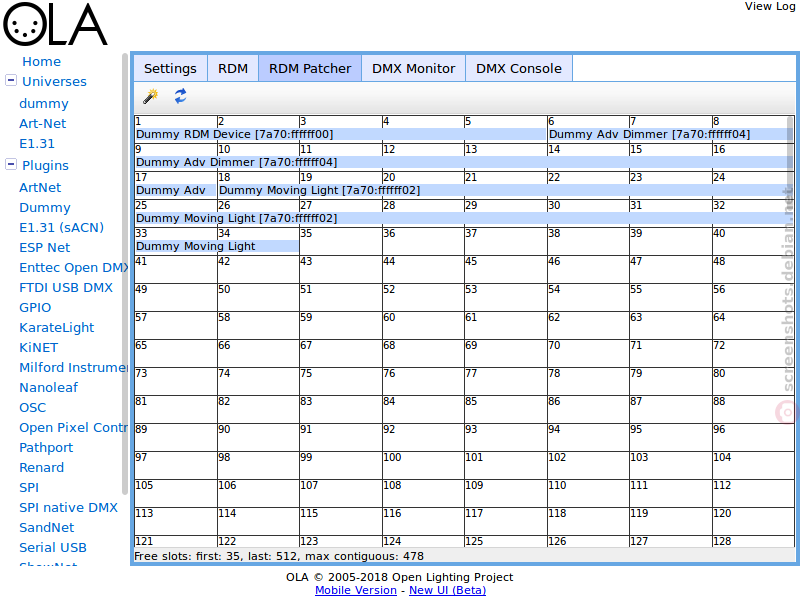Click the Universes tree label

pyautogui.click(x=54, y=82)
